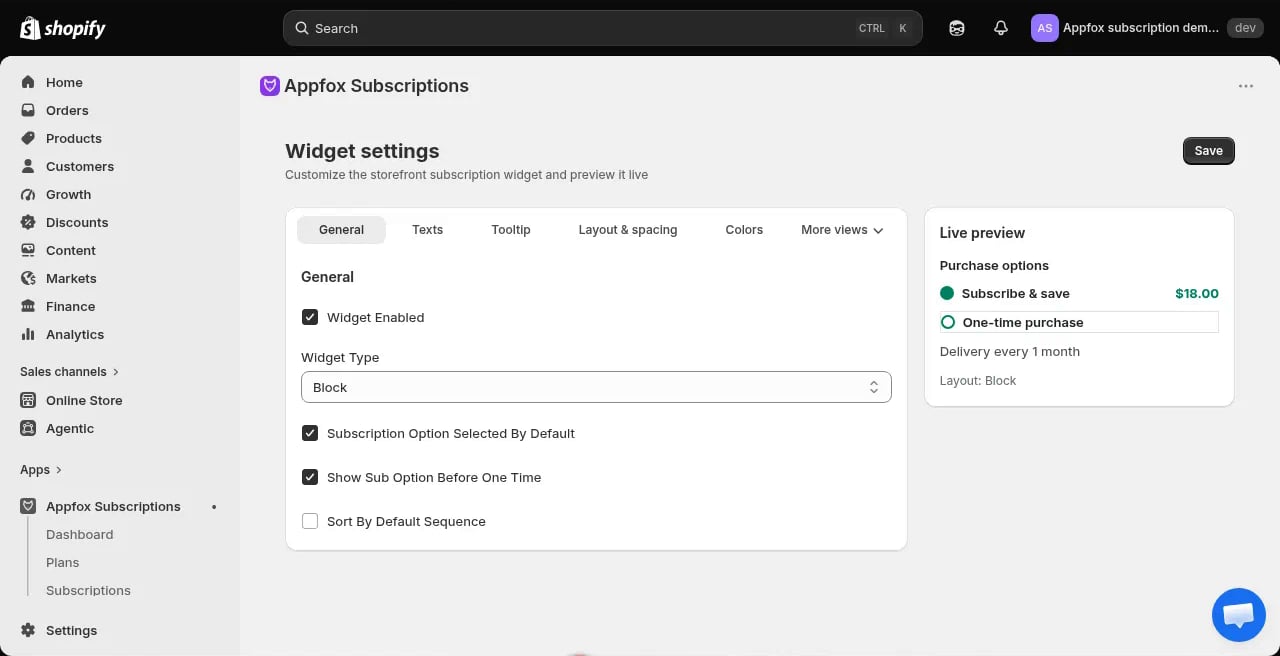Click the Settings gear icon

coord(28,630)
